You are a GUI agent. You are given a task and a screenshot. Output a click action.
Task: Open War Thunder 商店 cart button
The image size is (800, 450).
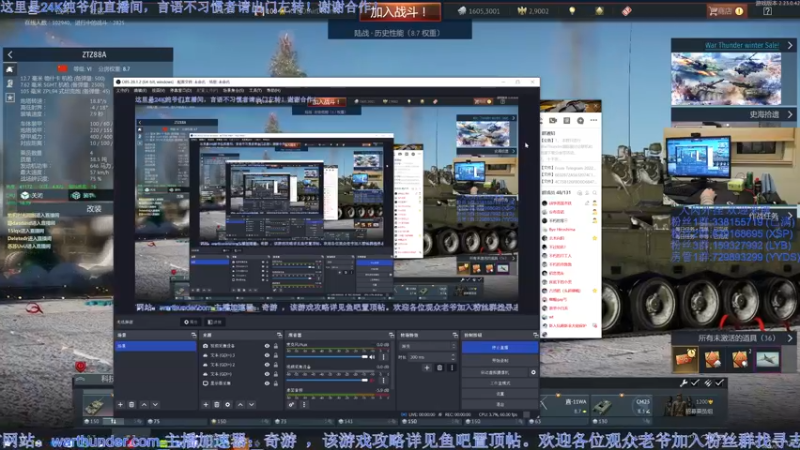point(726,11)
